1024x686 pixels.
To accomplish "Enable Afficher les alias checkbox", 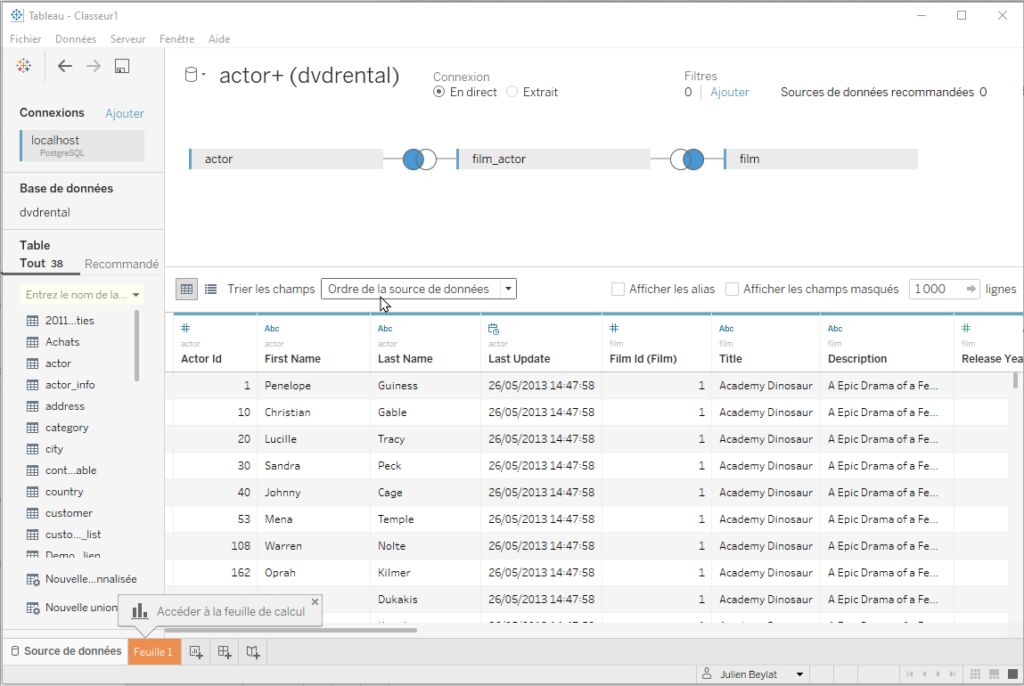I will pyautogui.click(x=618, y=289).
